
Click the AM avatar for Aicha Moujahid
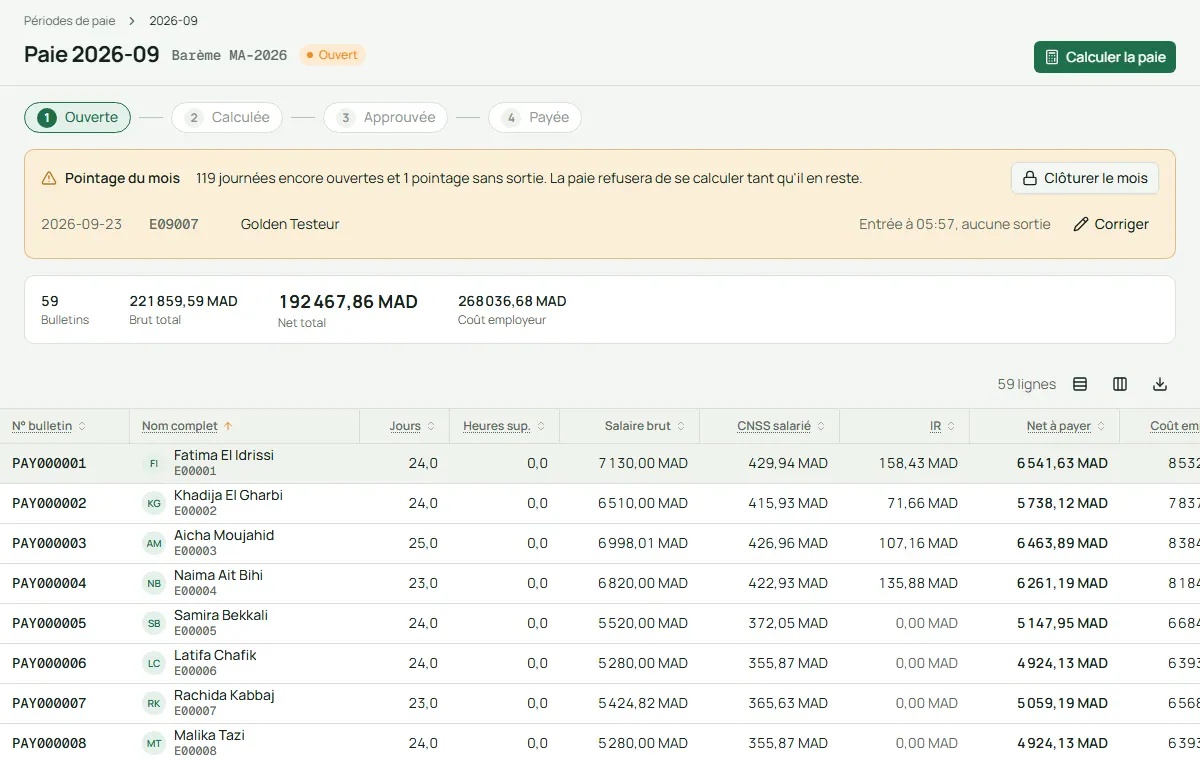(154, 543)
